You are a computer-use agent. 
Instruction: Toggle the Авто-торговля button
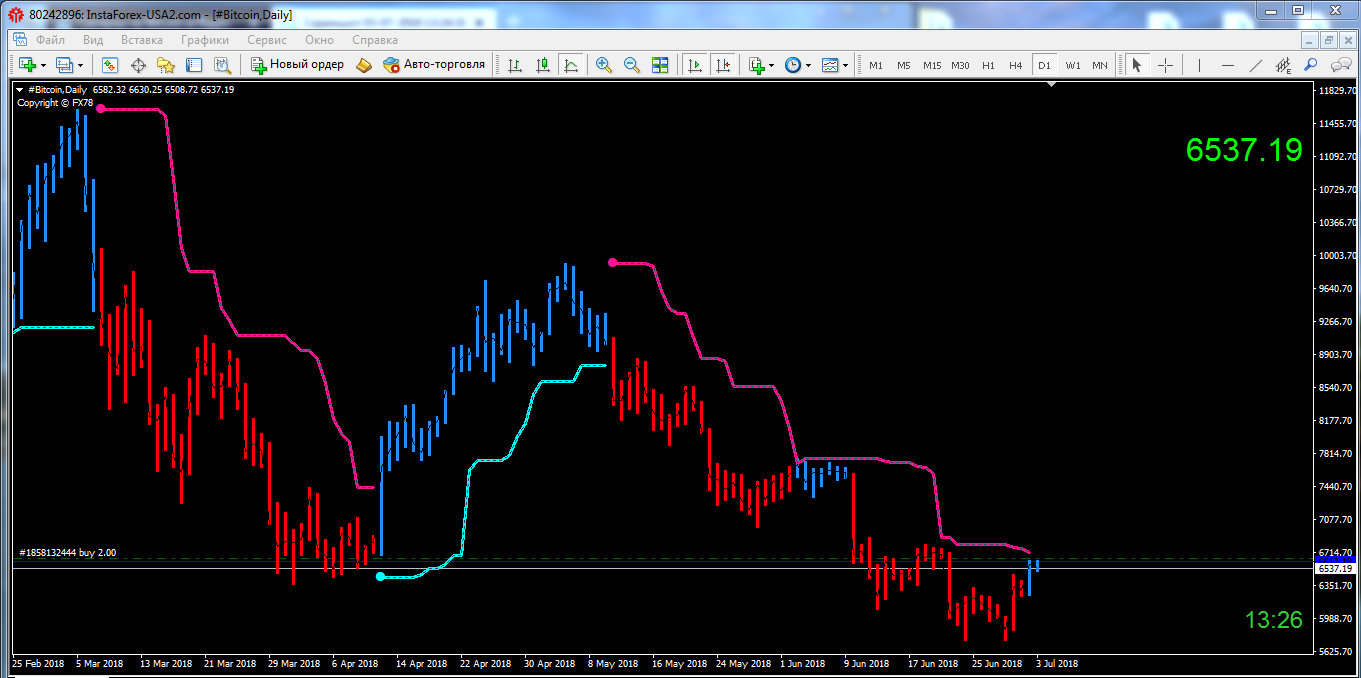(x=434, y=65)
